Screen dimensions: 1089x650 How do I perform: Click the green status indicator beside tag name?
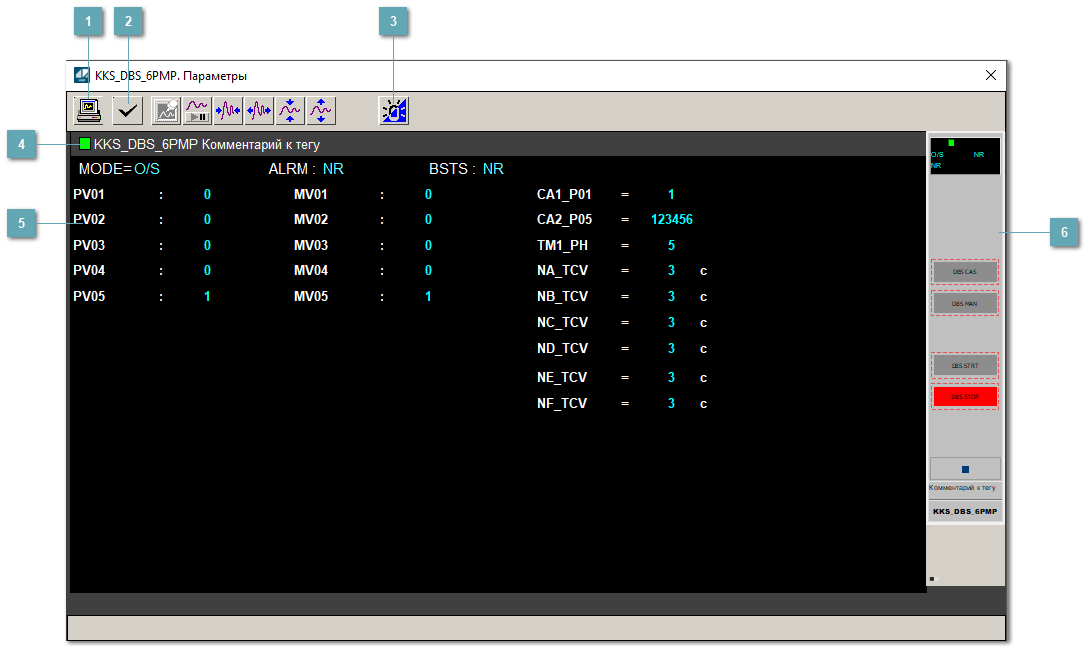coord(85,144)
